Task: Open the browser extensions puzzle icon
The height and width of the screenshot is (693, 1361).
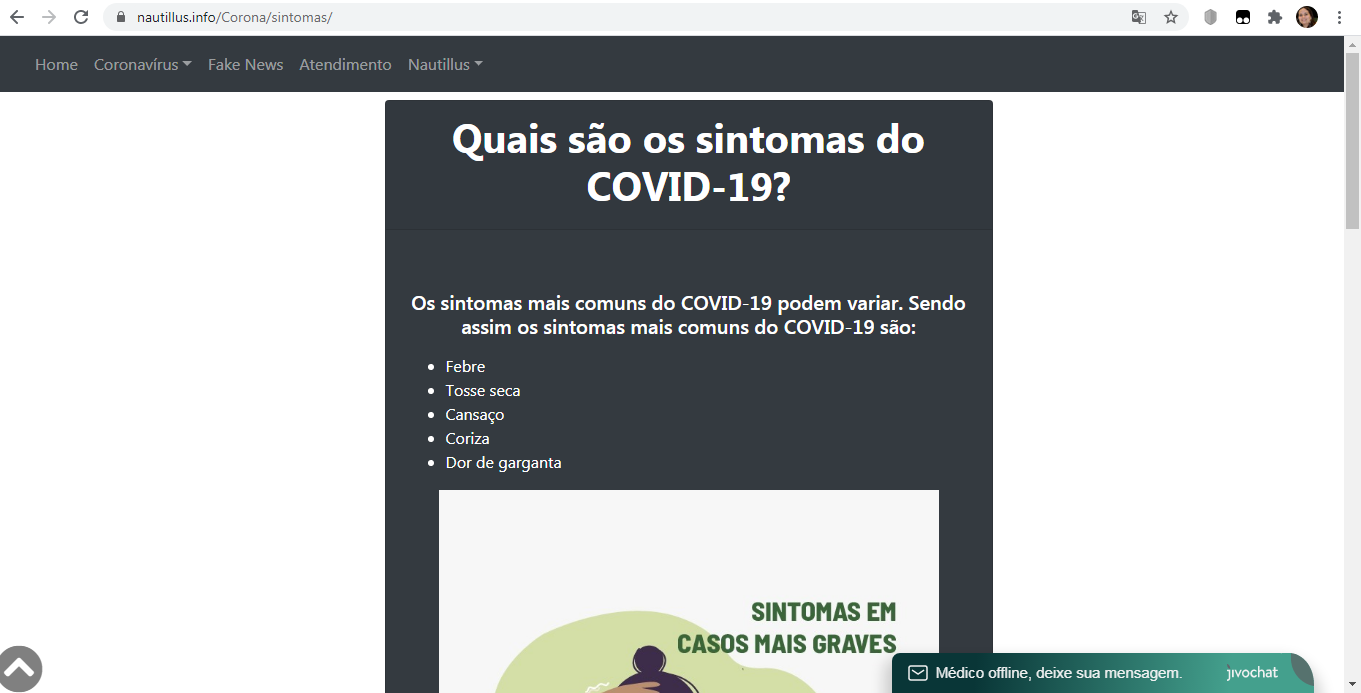Action: coord(1274,17)
